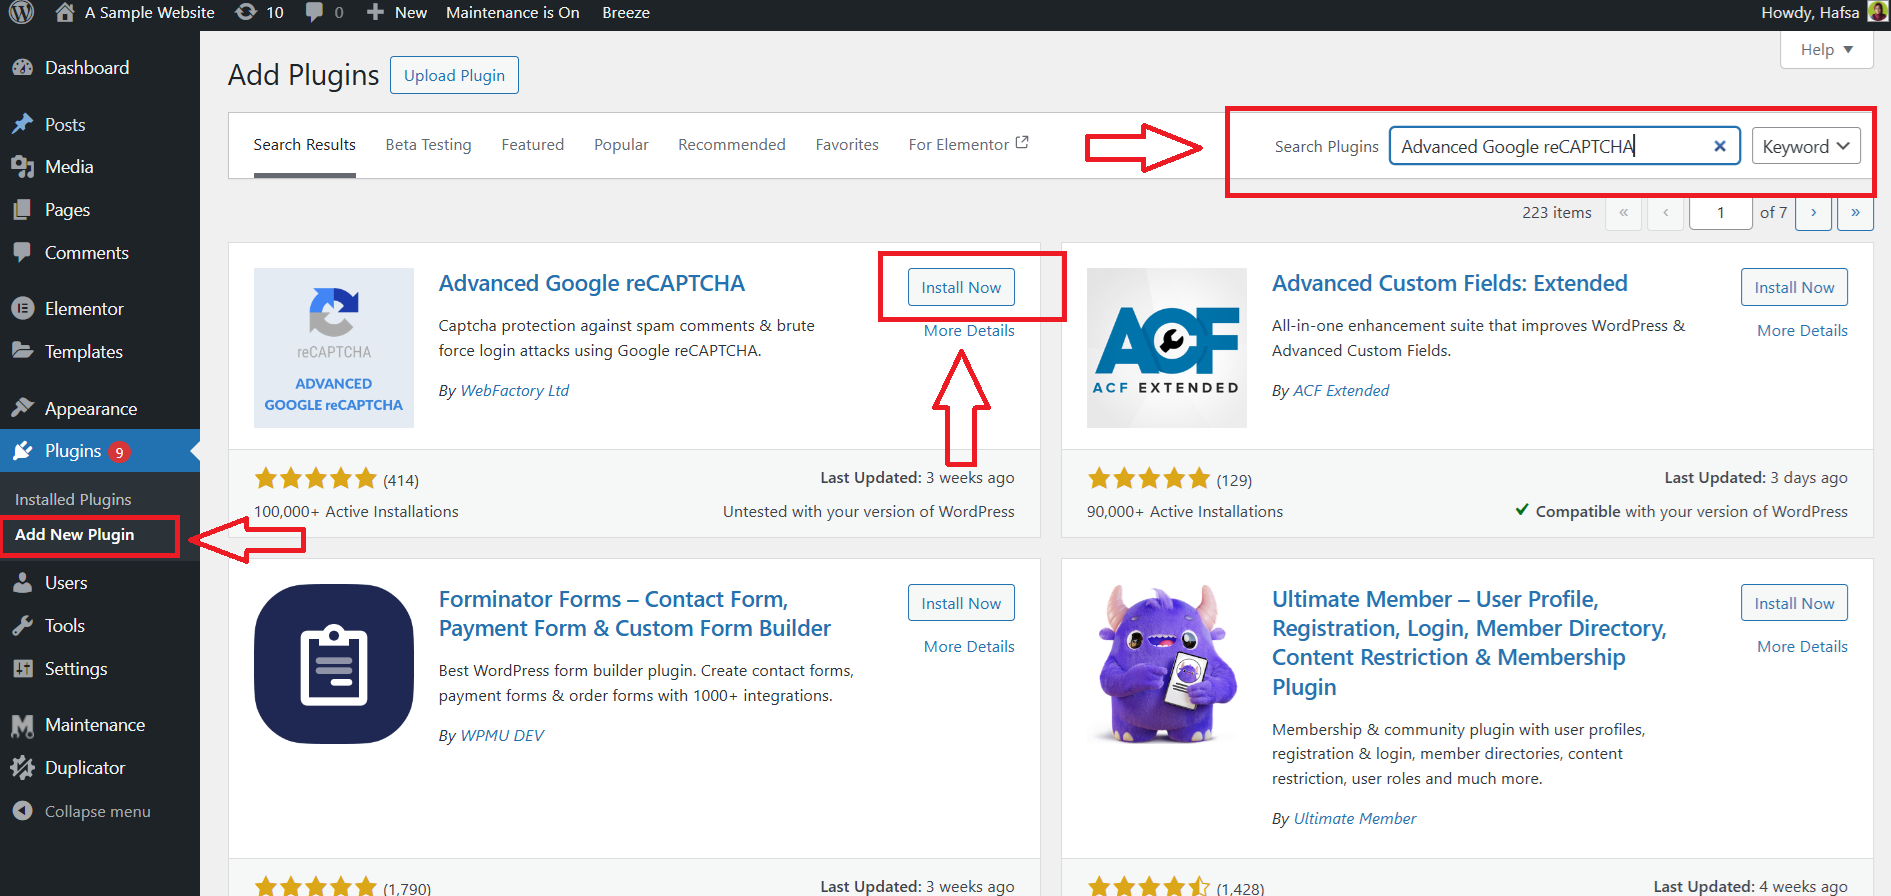The image size is (1891, 896).
Task: Click the Appearance brush icon
Action: pos(22,408)
